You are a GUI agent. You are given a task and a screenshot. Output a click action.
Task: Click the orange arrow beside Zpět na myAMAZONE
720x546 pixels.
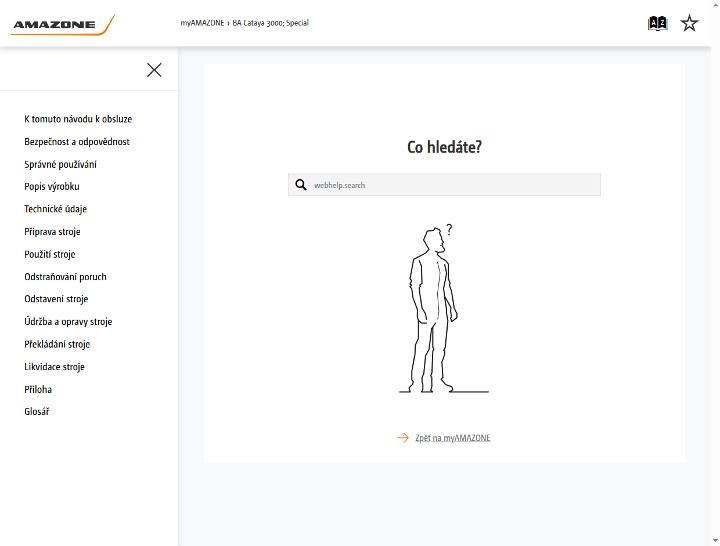pos(403,438)
